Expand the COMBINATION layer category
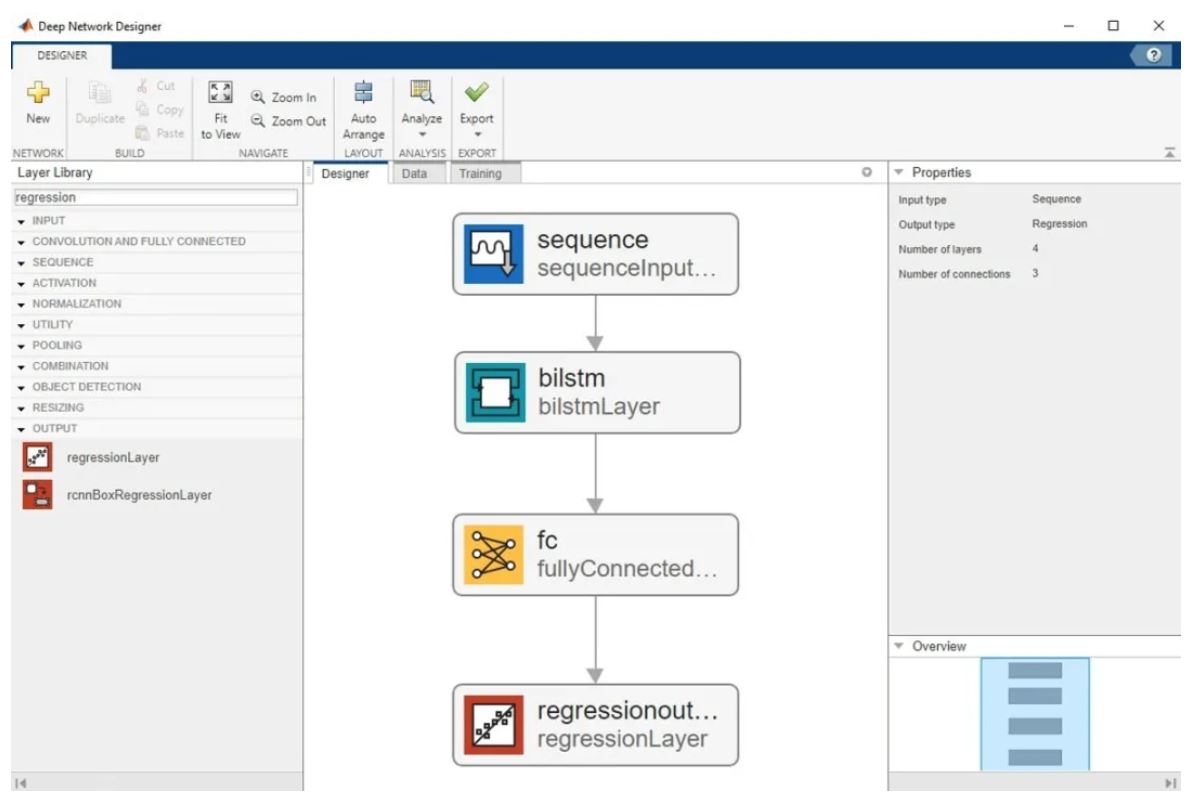Image resolution: width=1196 pixels, height=803 pixels. (x=21, y=367)
